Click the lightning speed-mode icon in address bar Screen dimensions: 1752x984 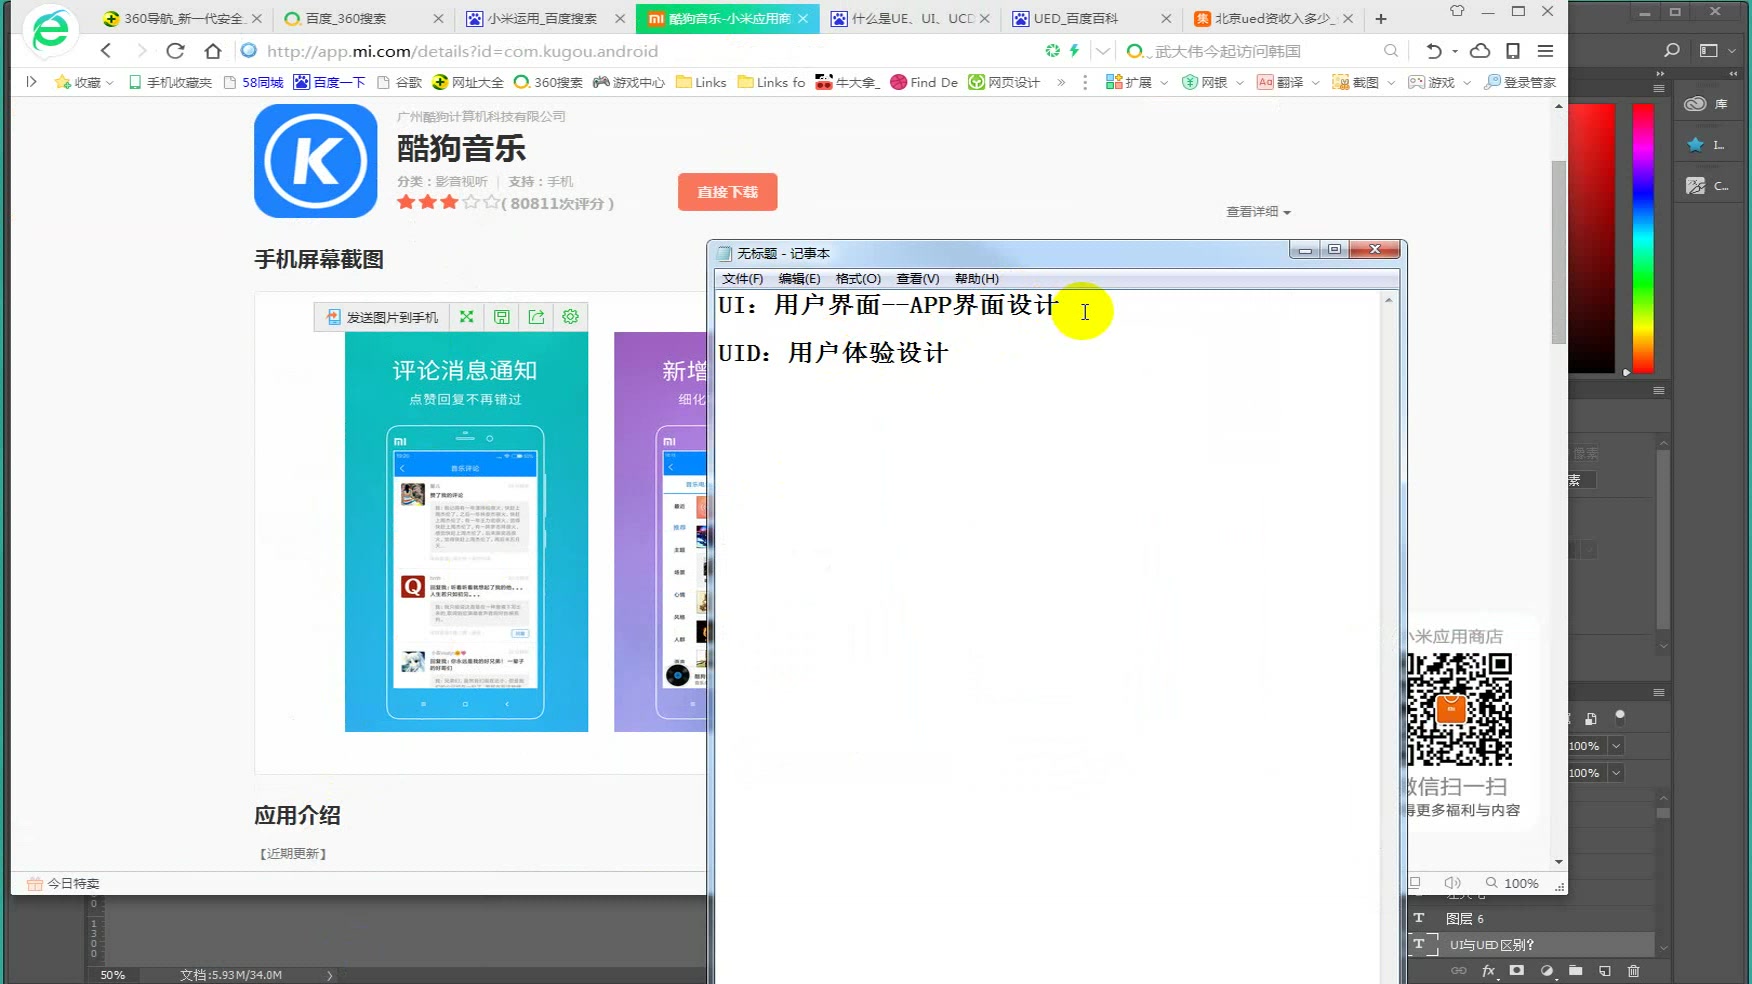[x=1075, y=50]
